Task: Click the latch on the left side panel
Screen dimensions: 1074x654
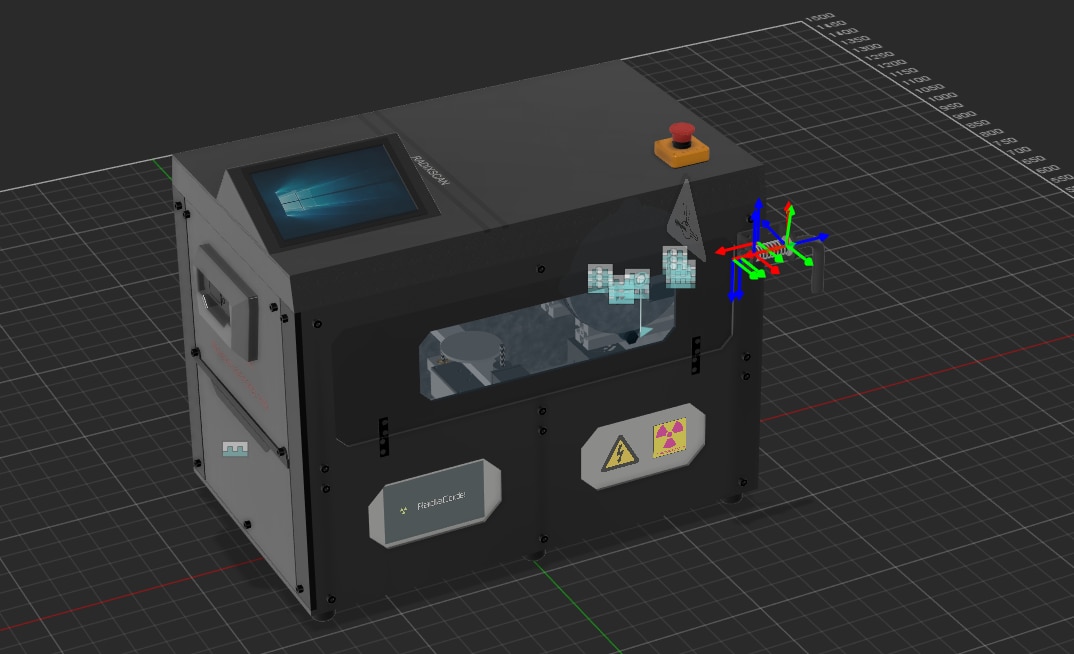Action: pos(226,301)
